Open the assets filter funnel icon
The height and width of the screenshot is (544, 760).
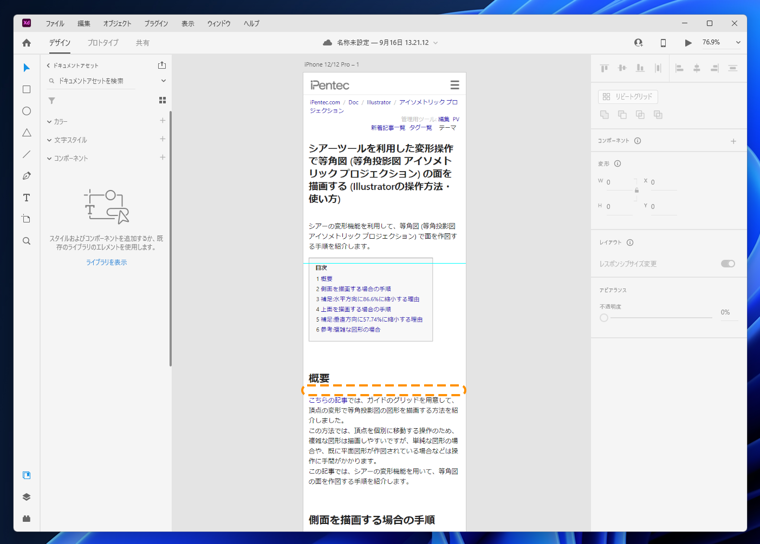51,100
